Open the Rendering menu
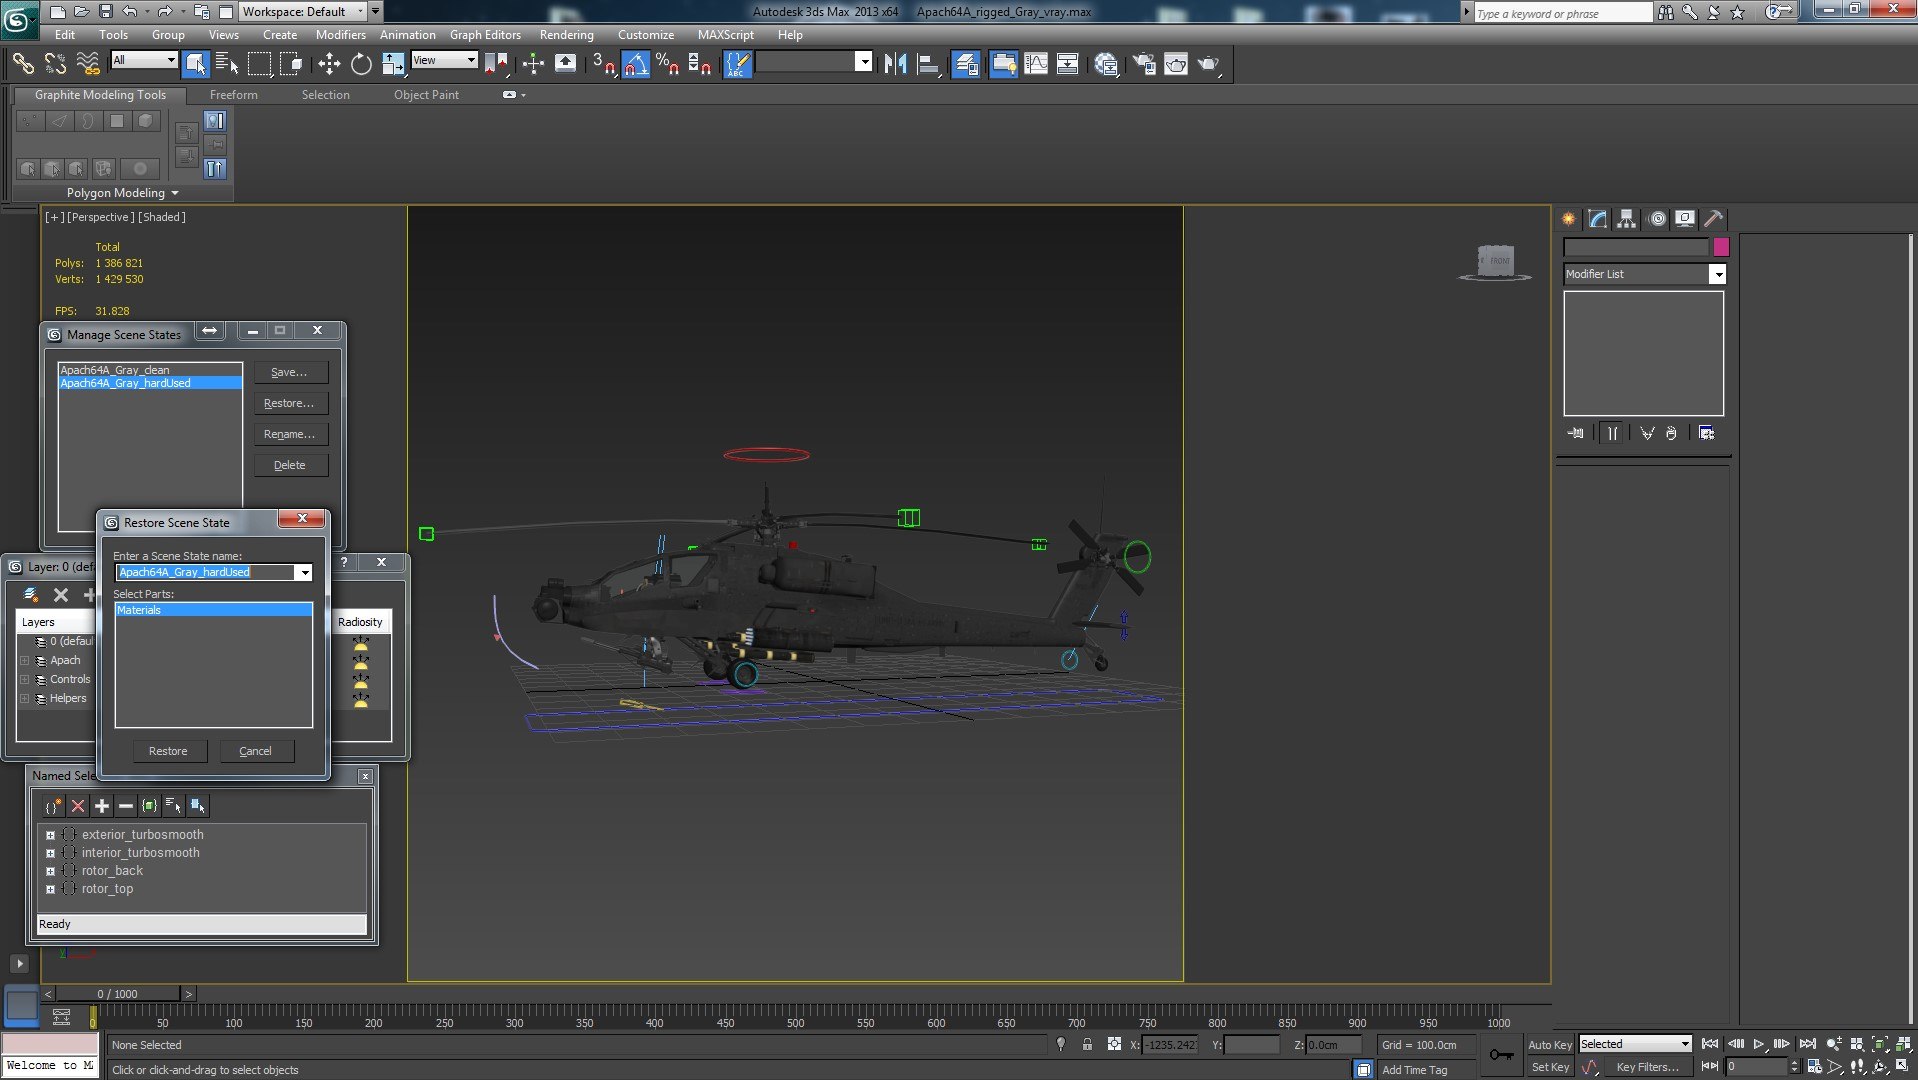Viewport: 1918px width, 1080px height. [x=566, y=35]
